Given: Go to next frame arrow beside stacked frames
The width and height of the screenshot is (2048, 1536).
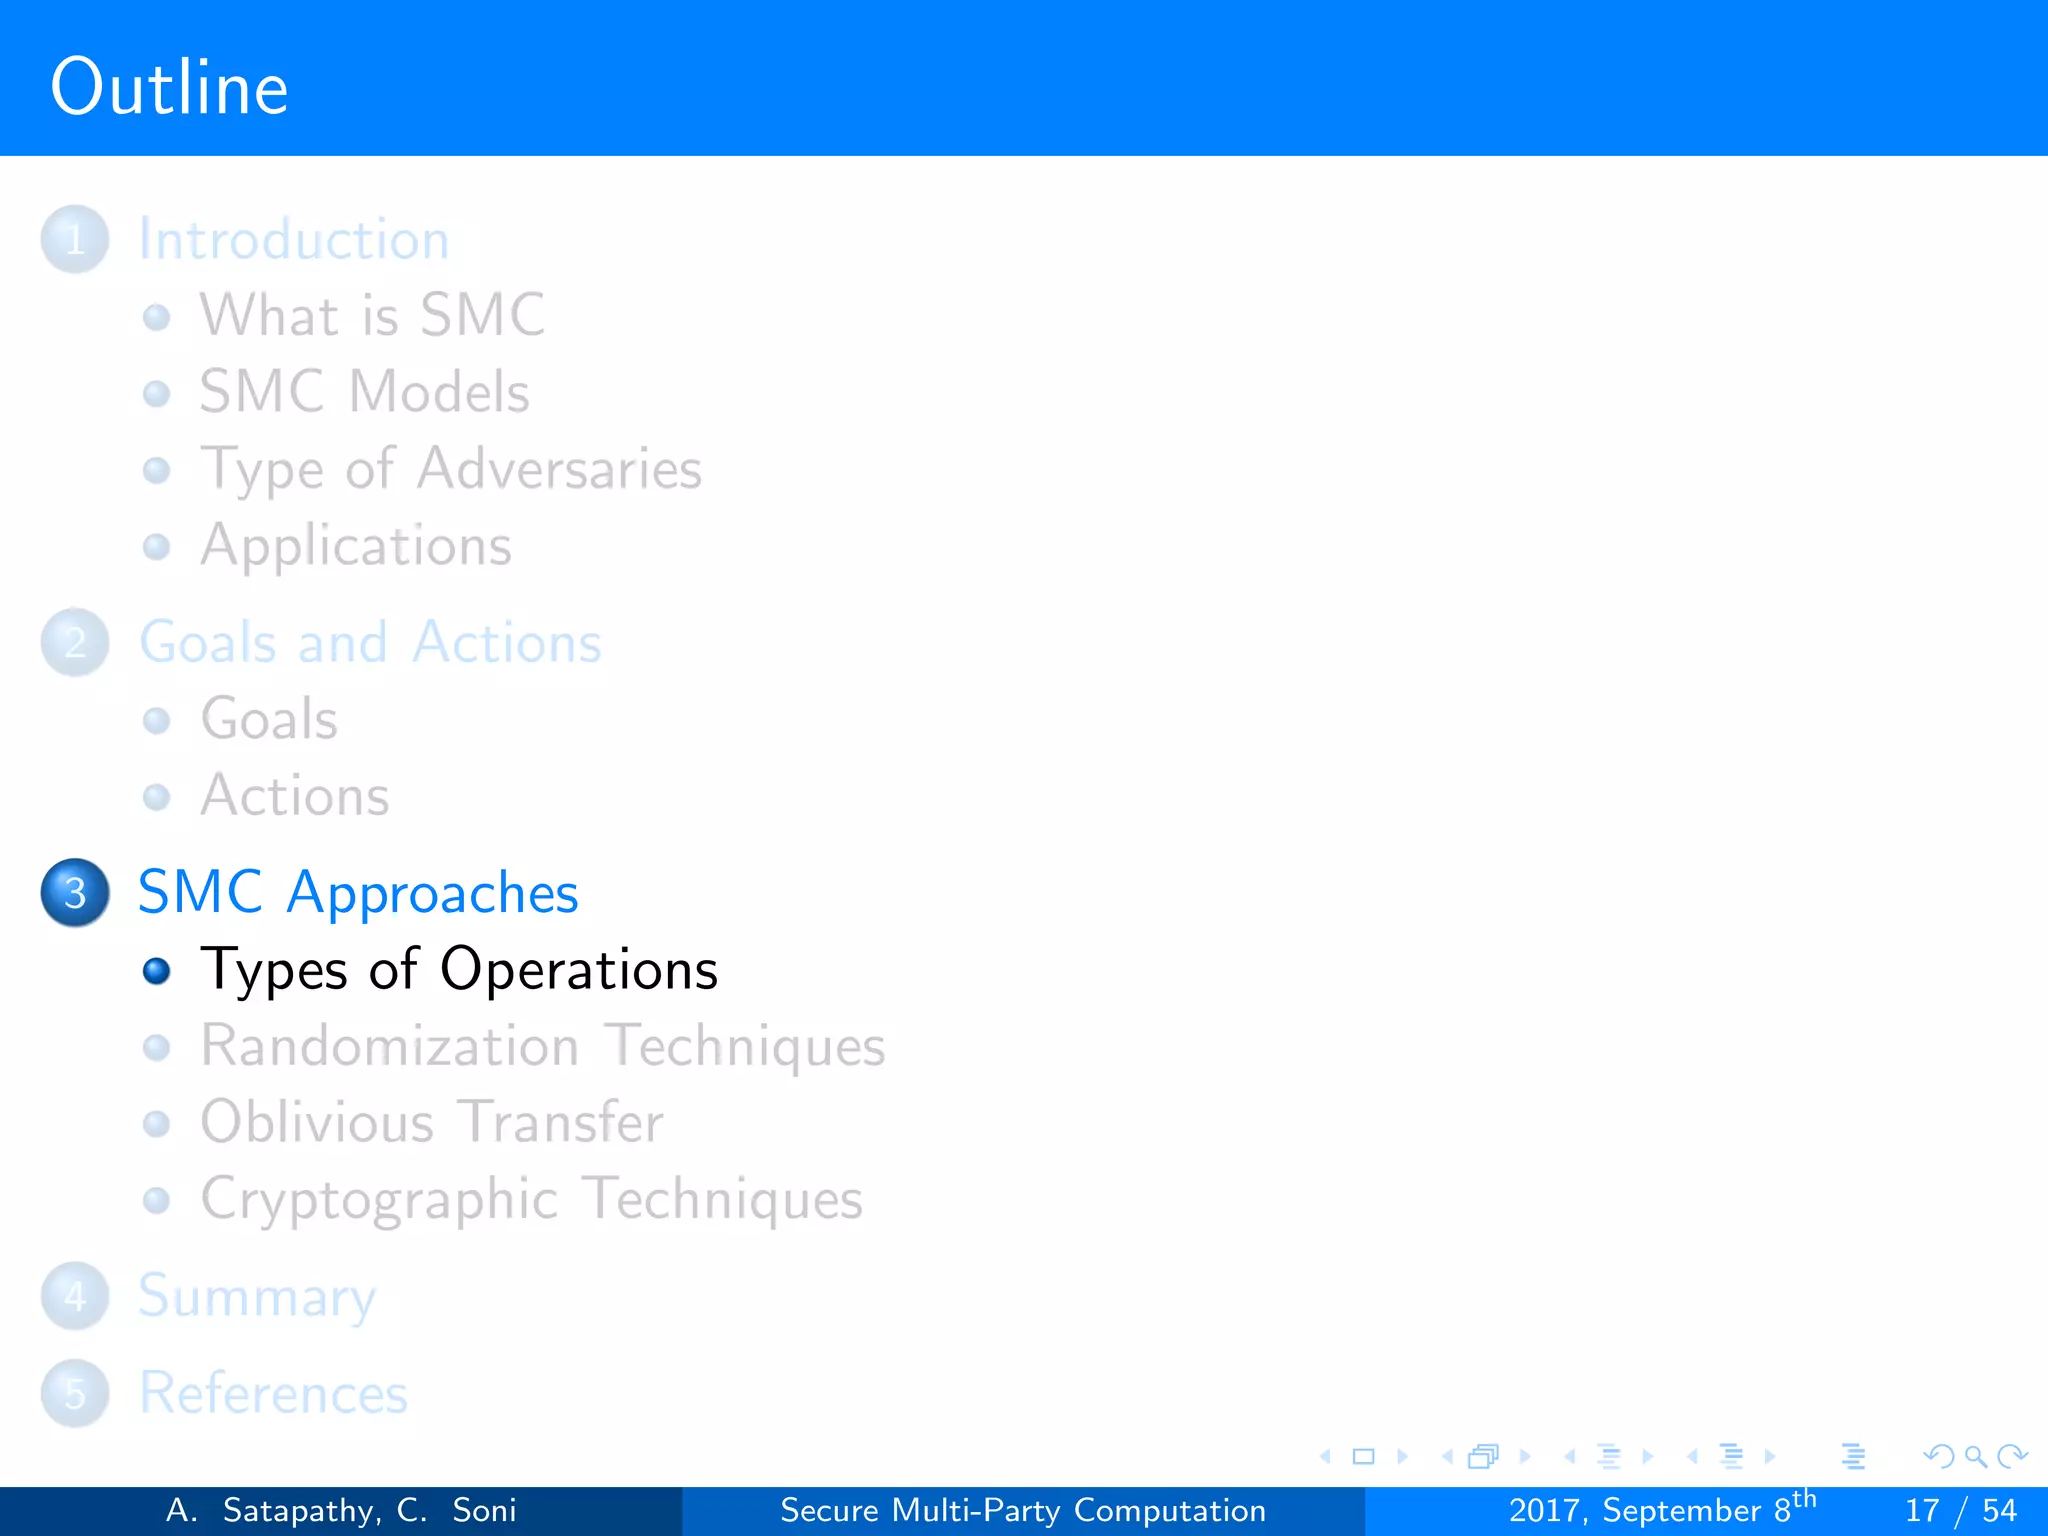Looking at the screenshot, I should pyautogui.click(x=1525, y=1457).
